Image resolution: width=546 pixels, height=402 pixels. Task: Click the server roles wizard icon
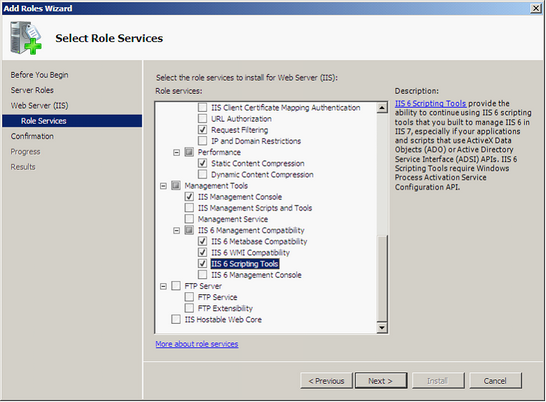click(x=26, y=38)
